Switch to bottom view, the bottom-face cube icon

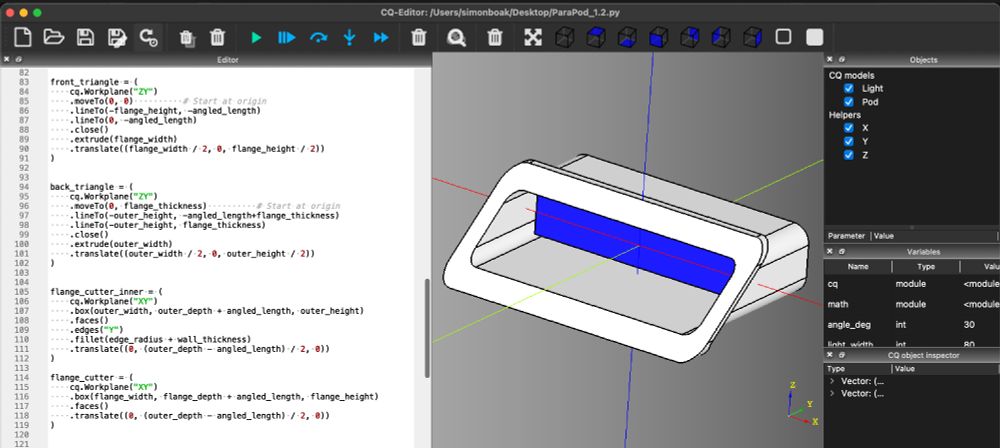[x=627, y=37]
